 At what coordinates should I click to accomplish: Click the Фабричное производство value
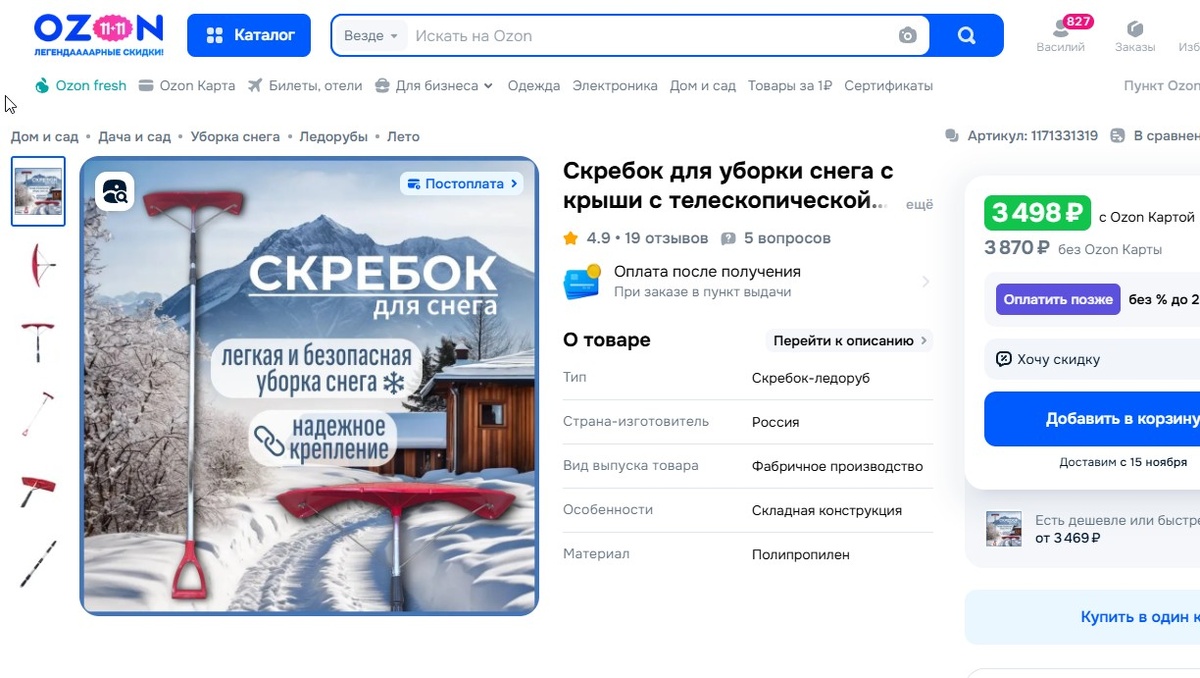click(x=837, y=466)
